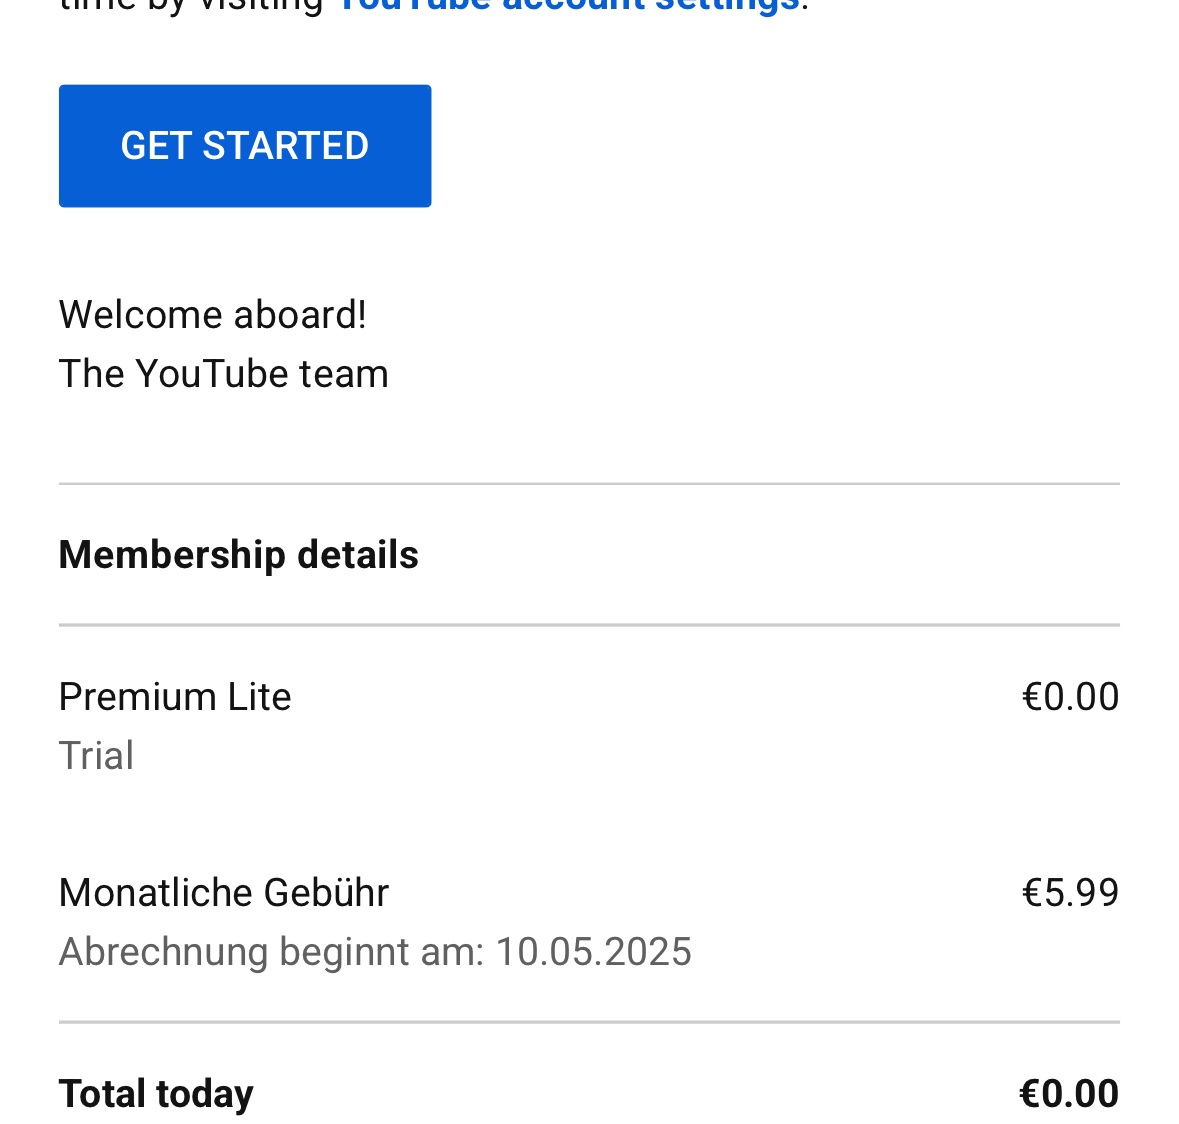Click the Total today label
Viewport: 1179px width, 1124px height.
[156, 1094]
